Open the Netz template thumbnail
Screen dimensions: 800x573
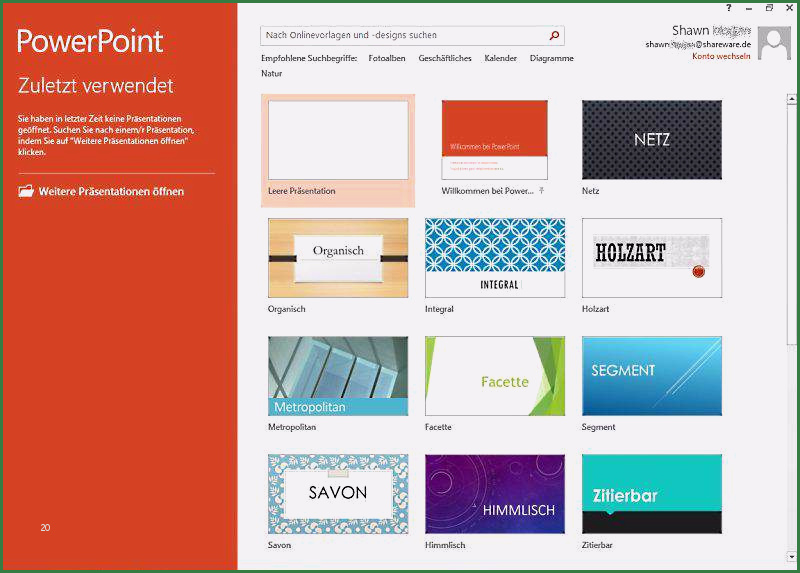[651, 140]
